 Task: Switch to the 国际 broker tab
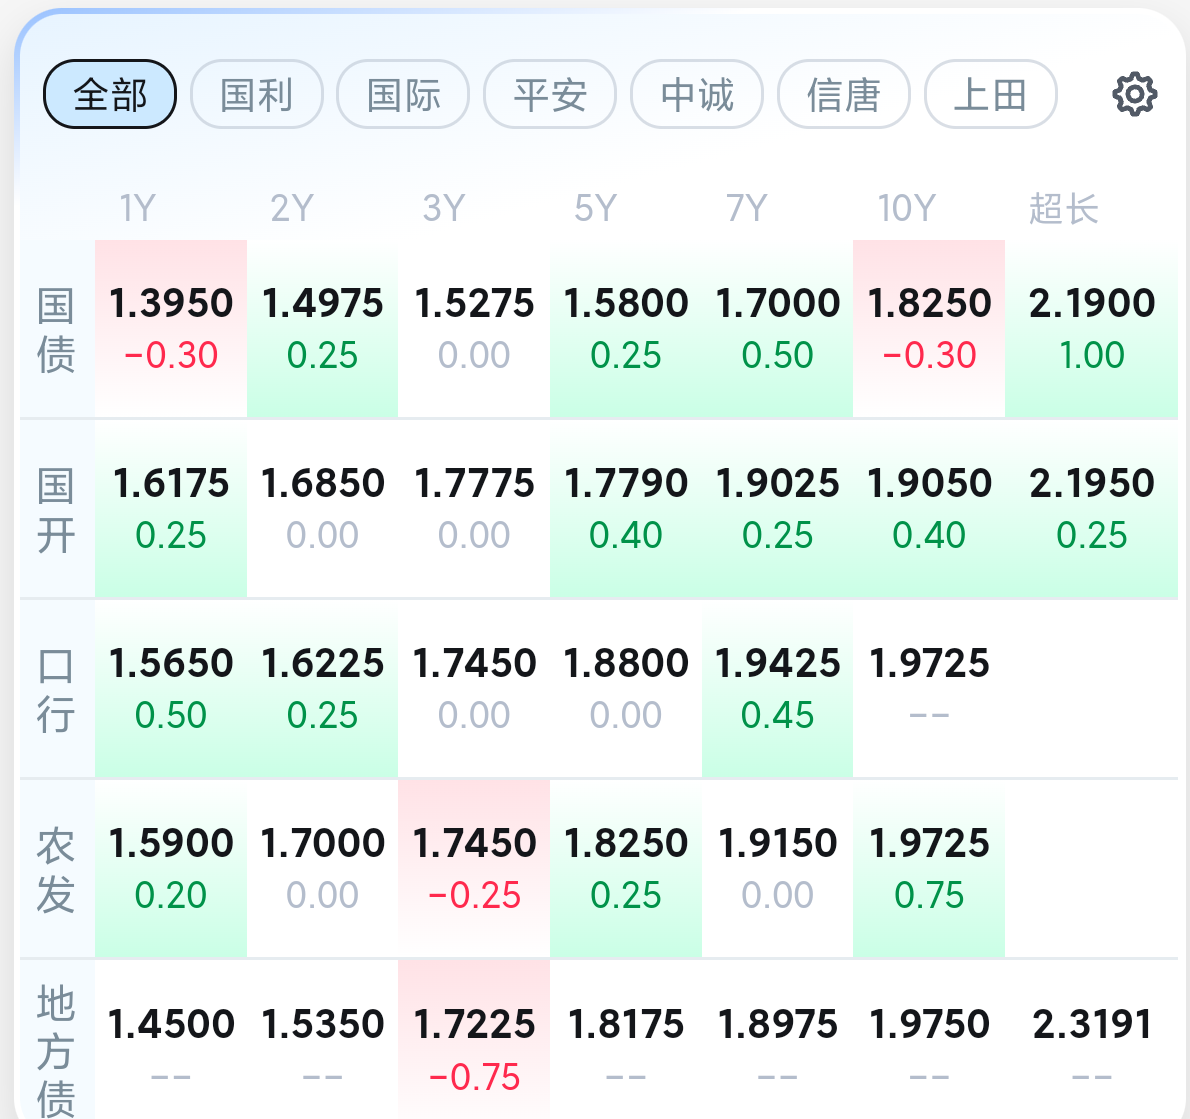tap(403, 95)
